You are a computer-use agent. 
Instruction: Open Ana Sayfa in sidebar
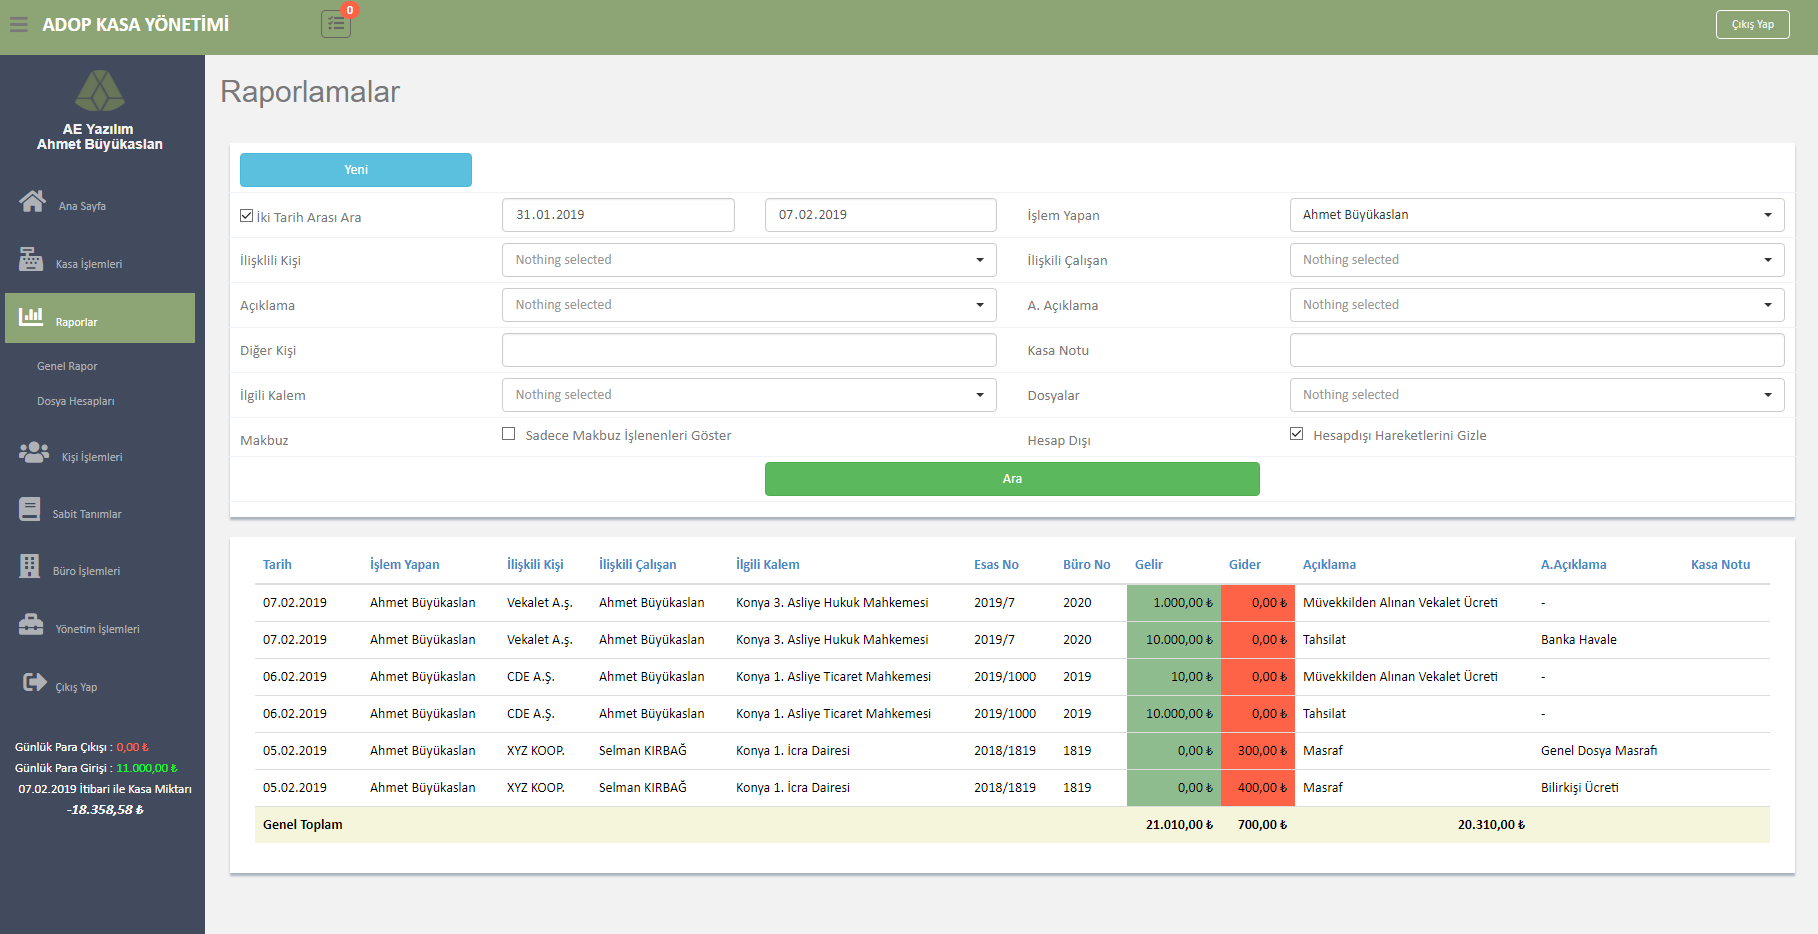(x=82, y=206)
